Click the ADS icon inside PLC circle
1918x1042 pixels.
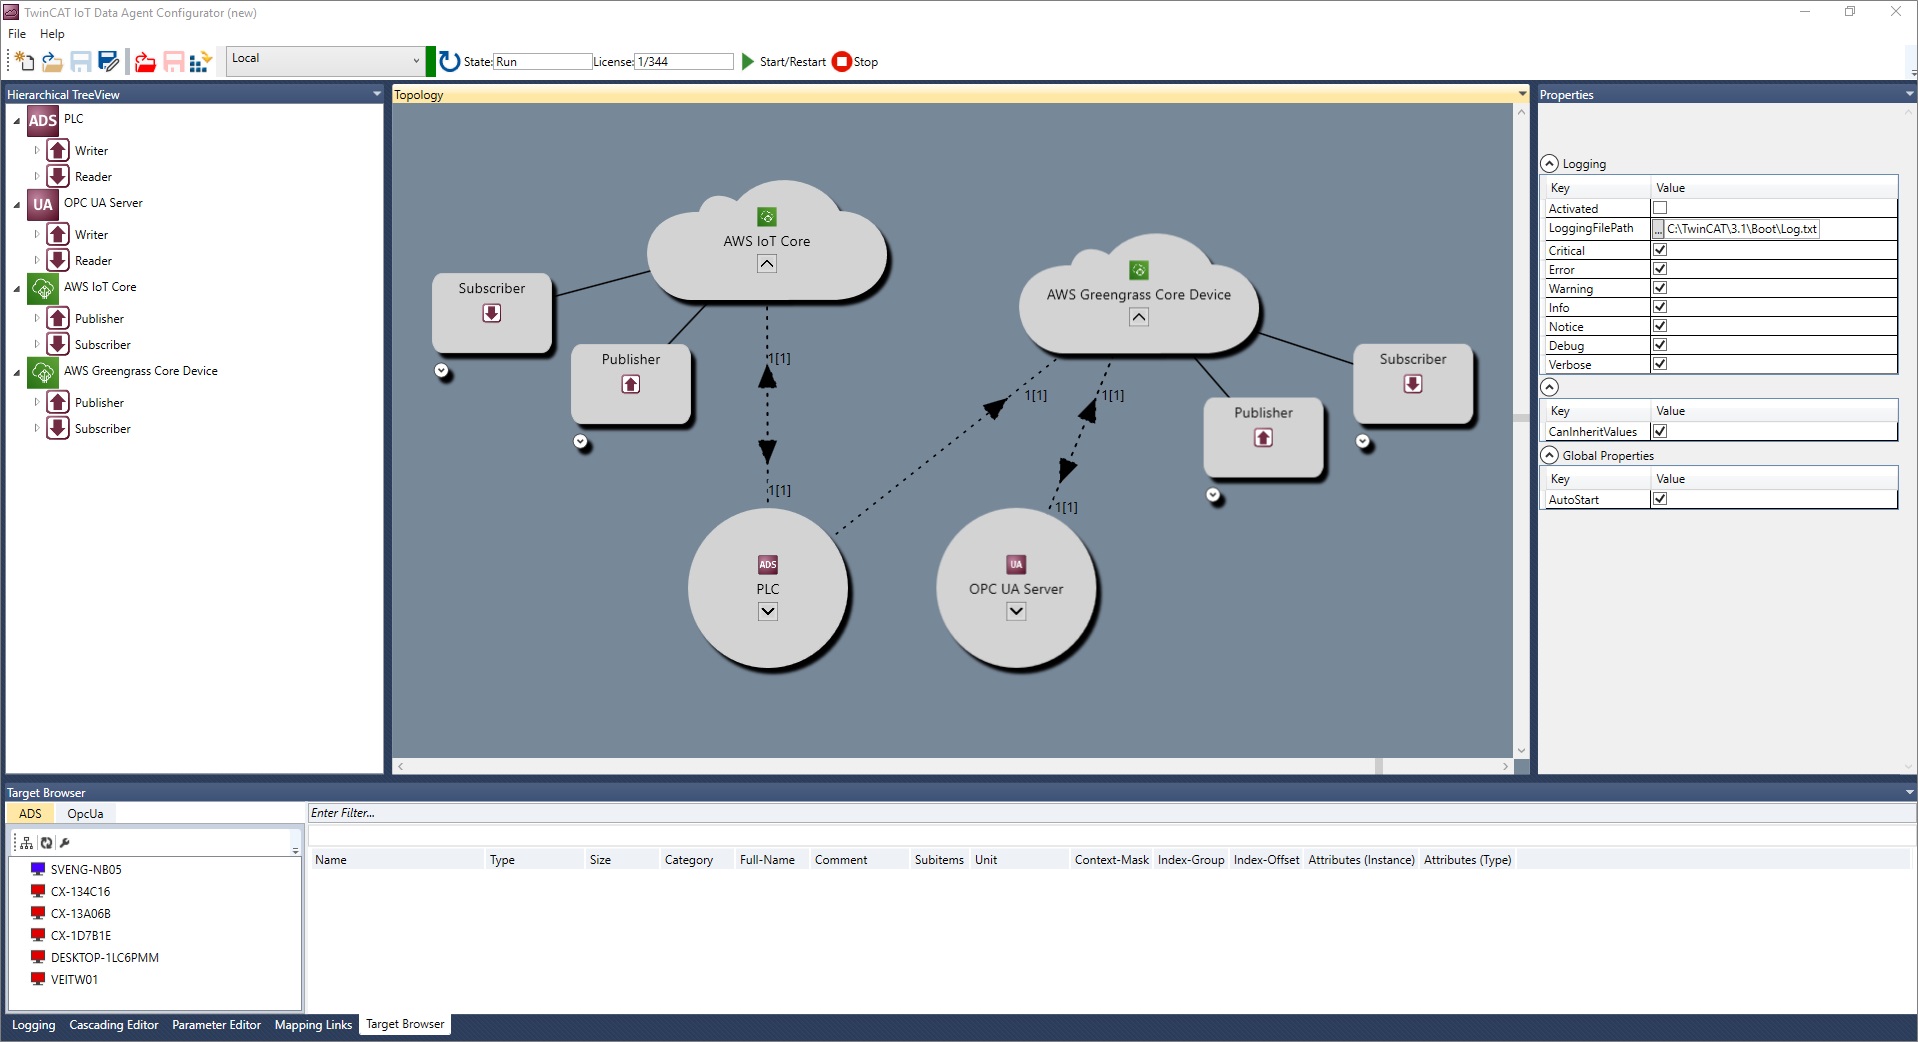tap(768, 565)
